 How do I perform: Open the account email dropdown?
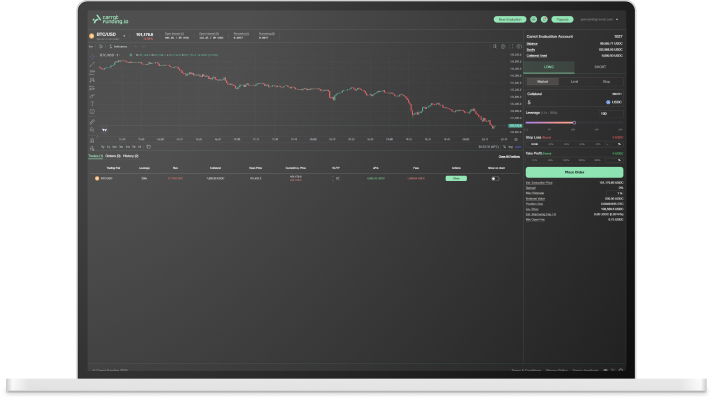coord(599,20)
